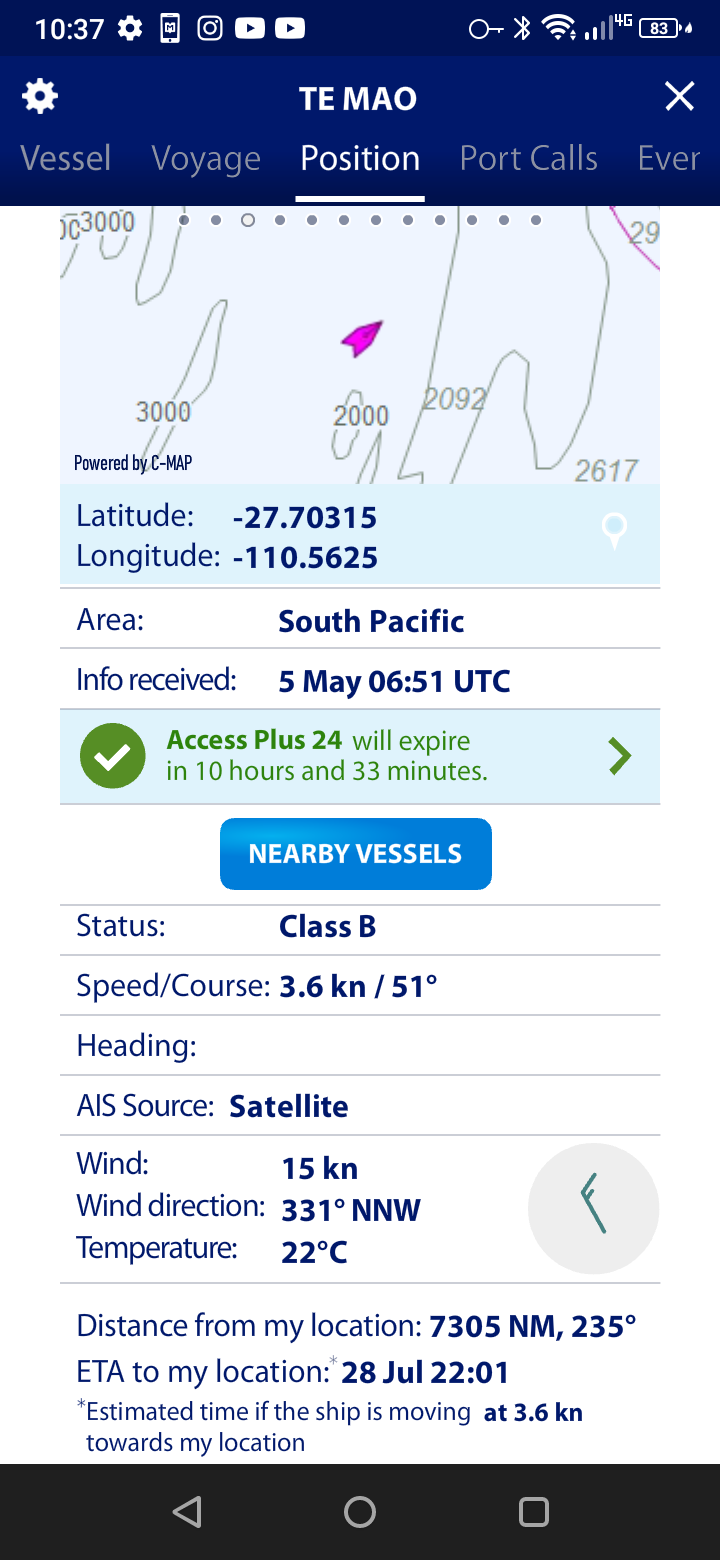Image resolution: width=720 pixels, height=1560 pixels.
Task: Tap the wind direction barb indicator
Action: pos(593,1208)
